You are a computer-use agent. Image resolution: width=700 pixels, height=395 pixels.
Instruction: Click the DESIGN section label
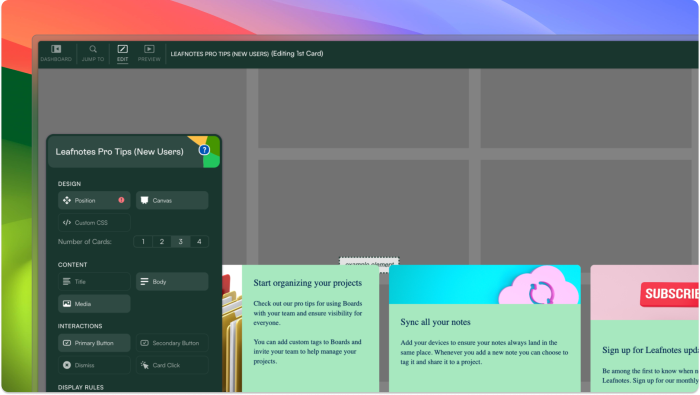[x=69, y=184]
